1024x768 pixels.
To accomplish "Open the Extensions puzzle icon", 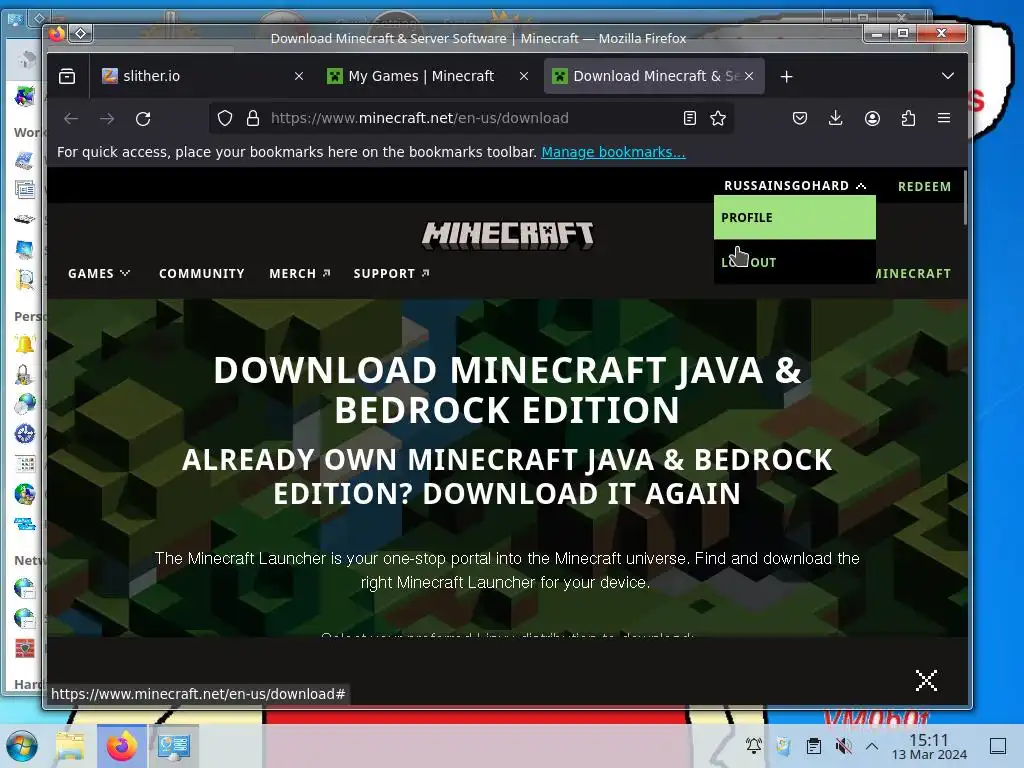I will click(908, 118).
